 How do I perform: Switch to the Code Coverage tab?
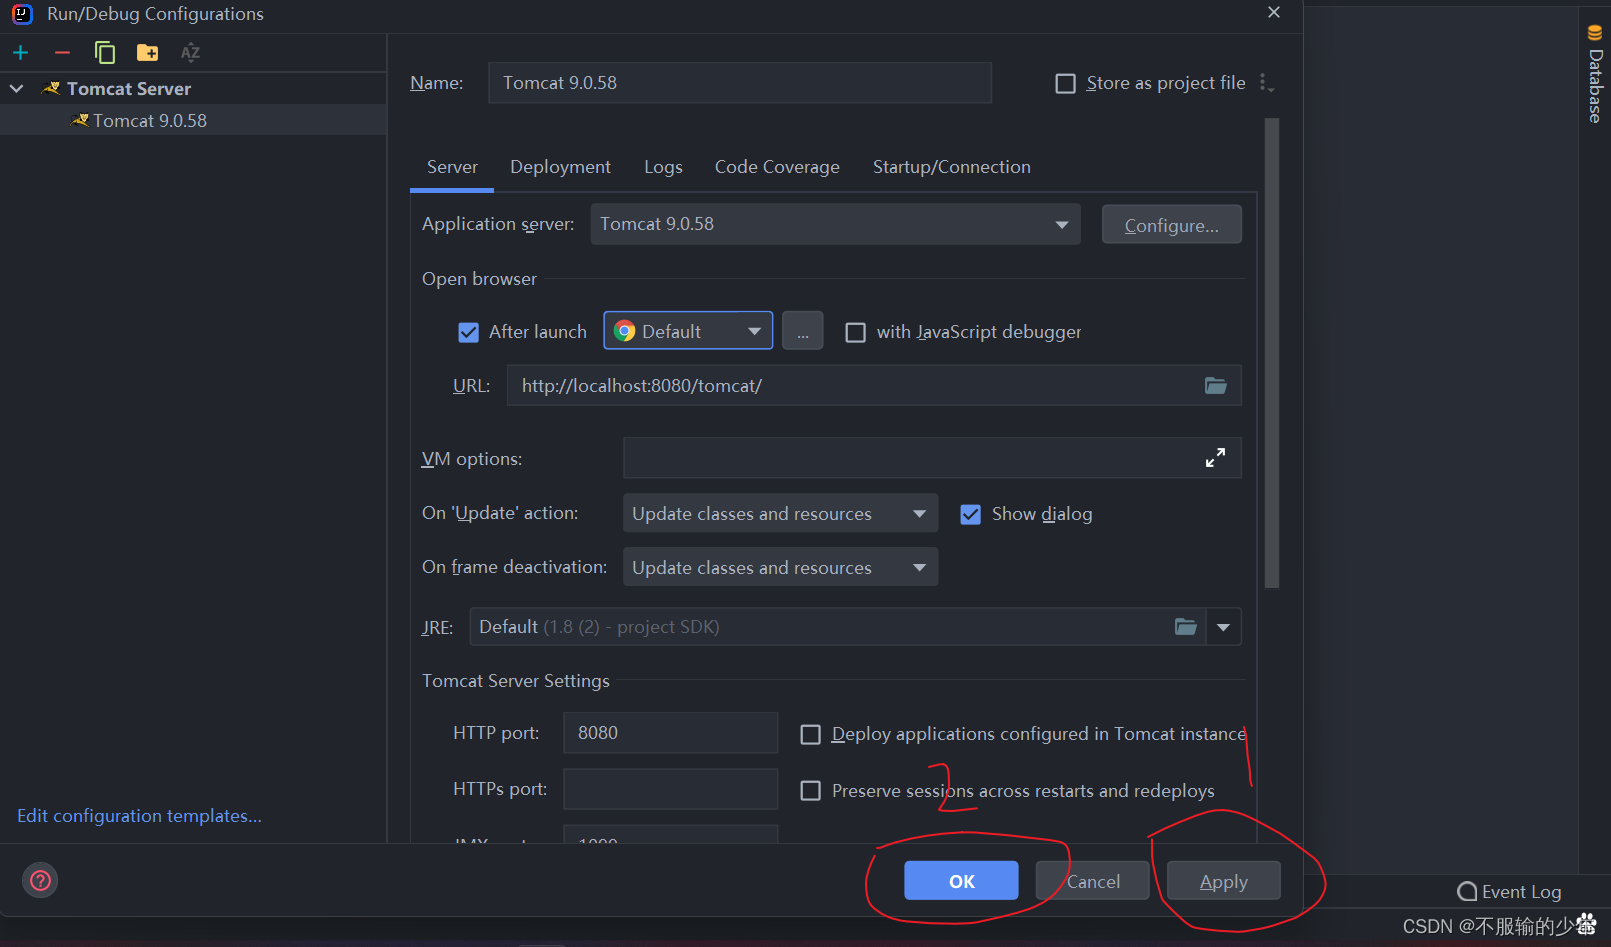pos(777,167)
